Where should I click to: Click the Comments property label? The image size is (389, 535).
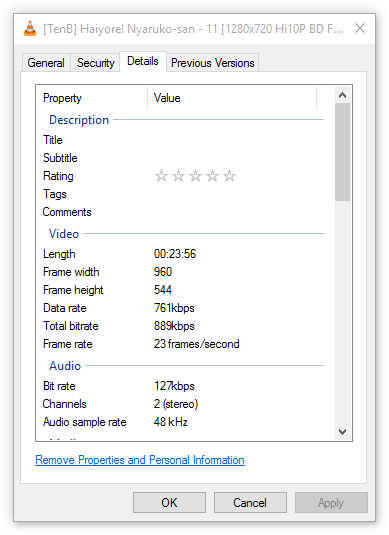(x=67, y=212)
